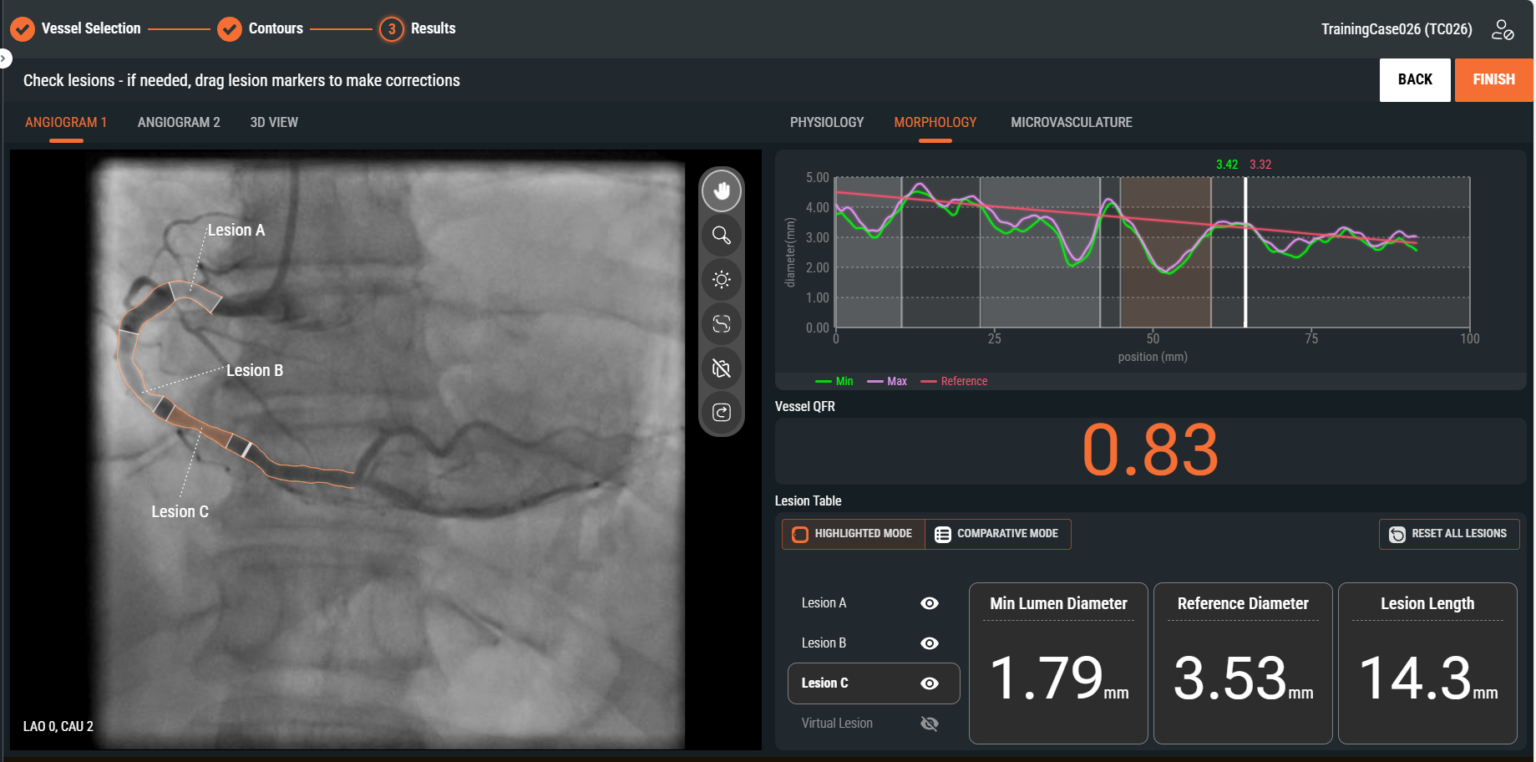Open the user profile icon
Image resolution: width=1536 pixels, height=762 pixels.
pos(1502,30)
